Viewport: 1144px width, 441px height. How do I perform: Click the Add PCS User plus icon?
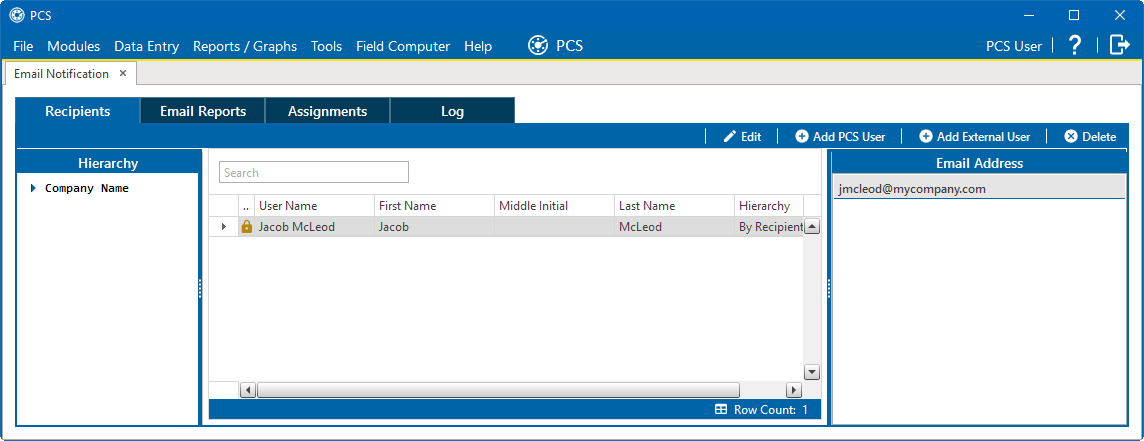(x=802, y=137)
